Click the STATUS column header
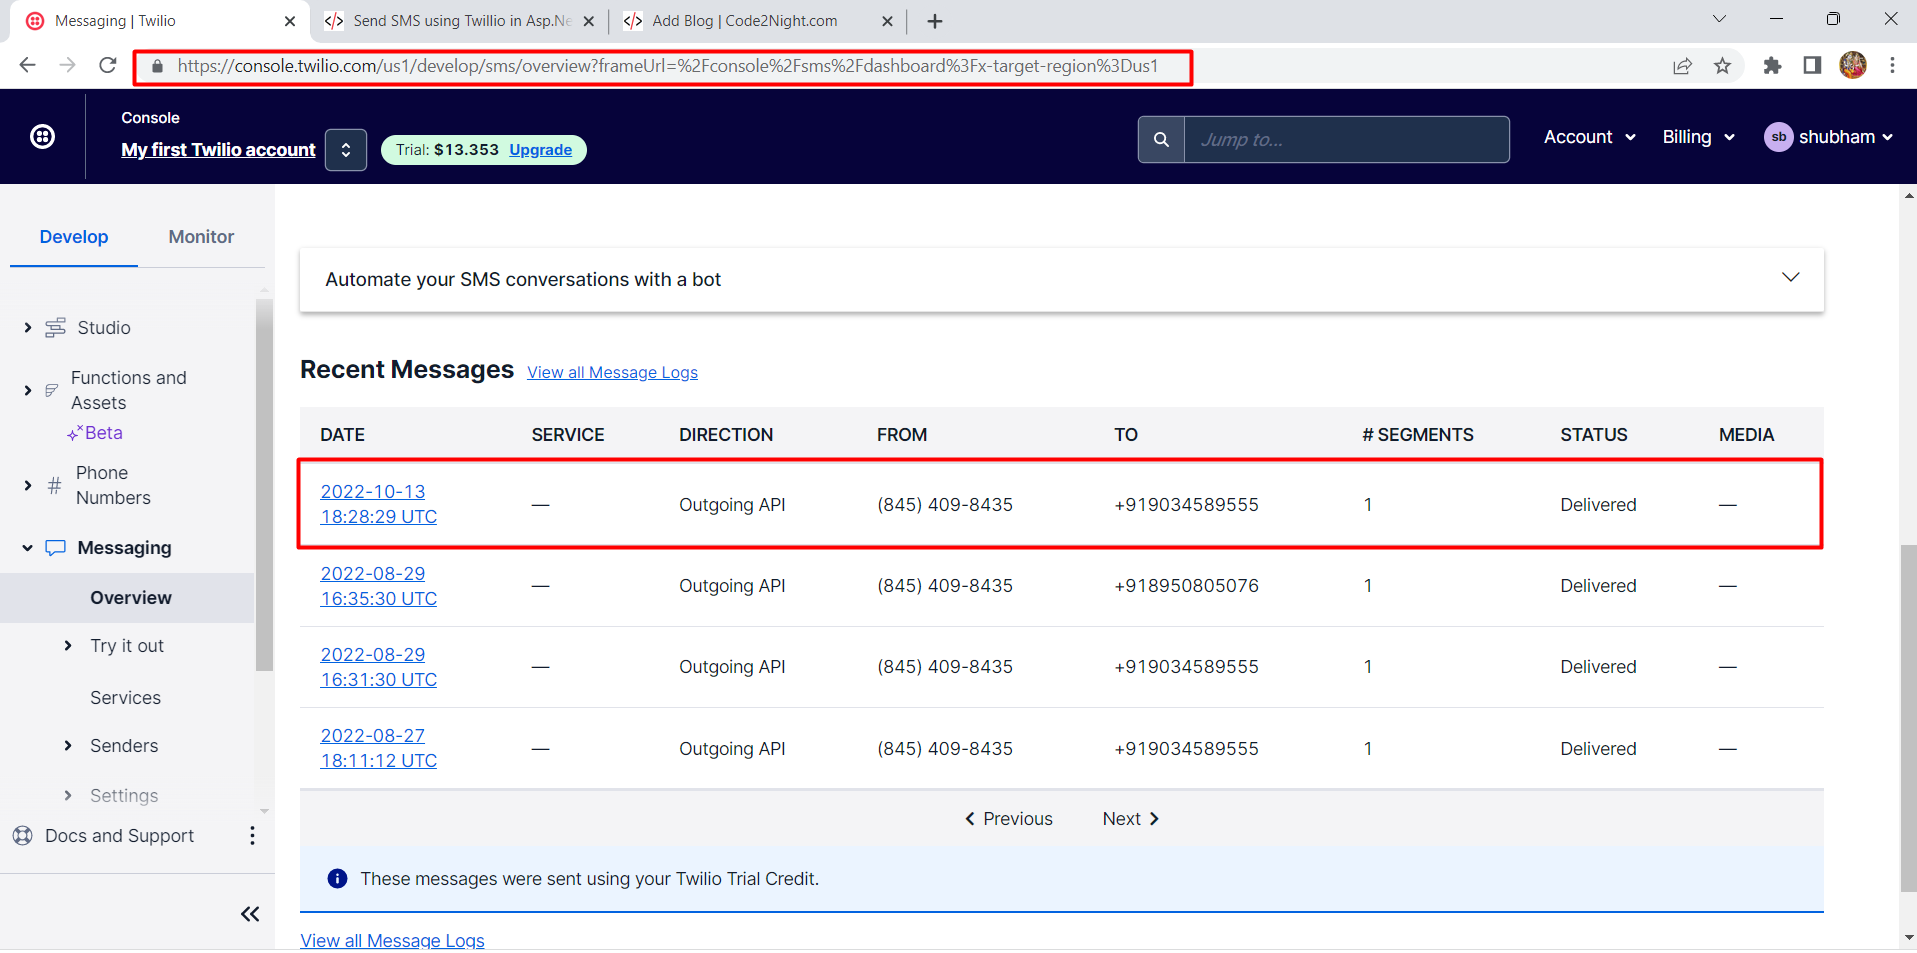 coord(1594,435)
